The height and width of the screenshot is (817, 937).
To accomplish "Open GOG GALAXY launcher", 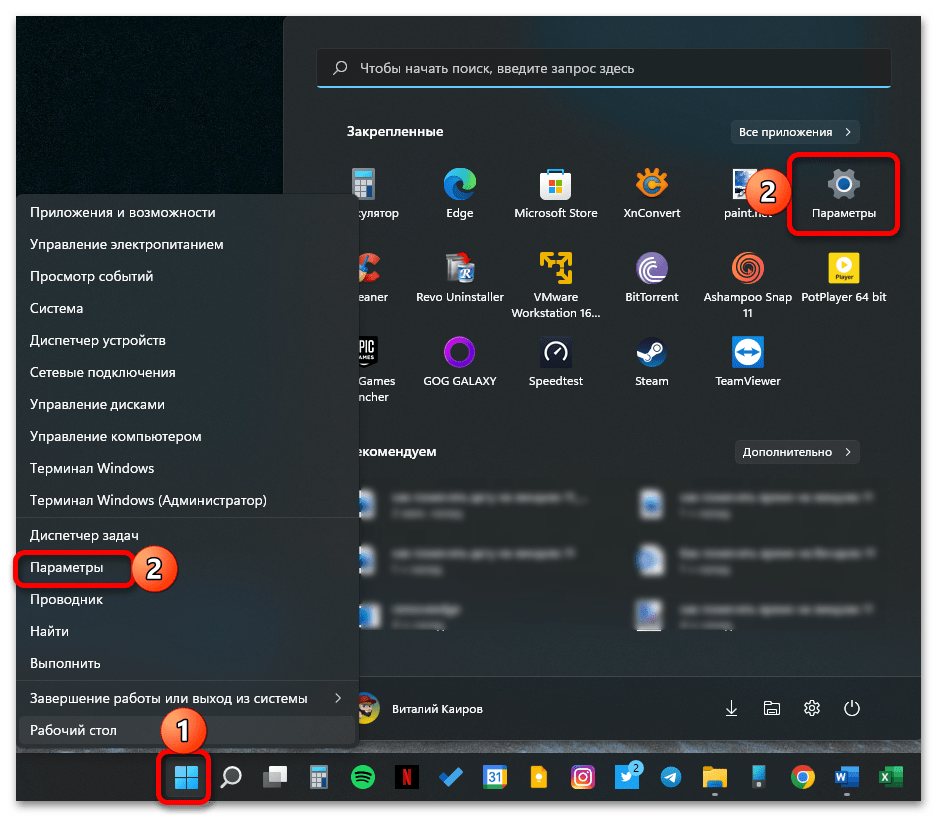I will tap(460, 362).
